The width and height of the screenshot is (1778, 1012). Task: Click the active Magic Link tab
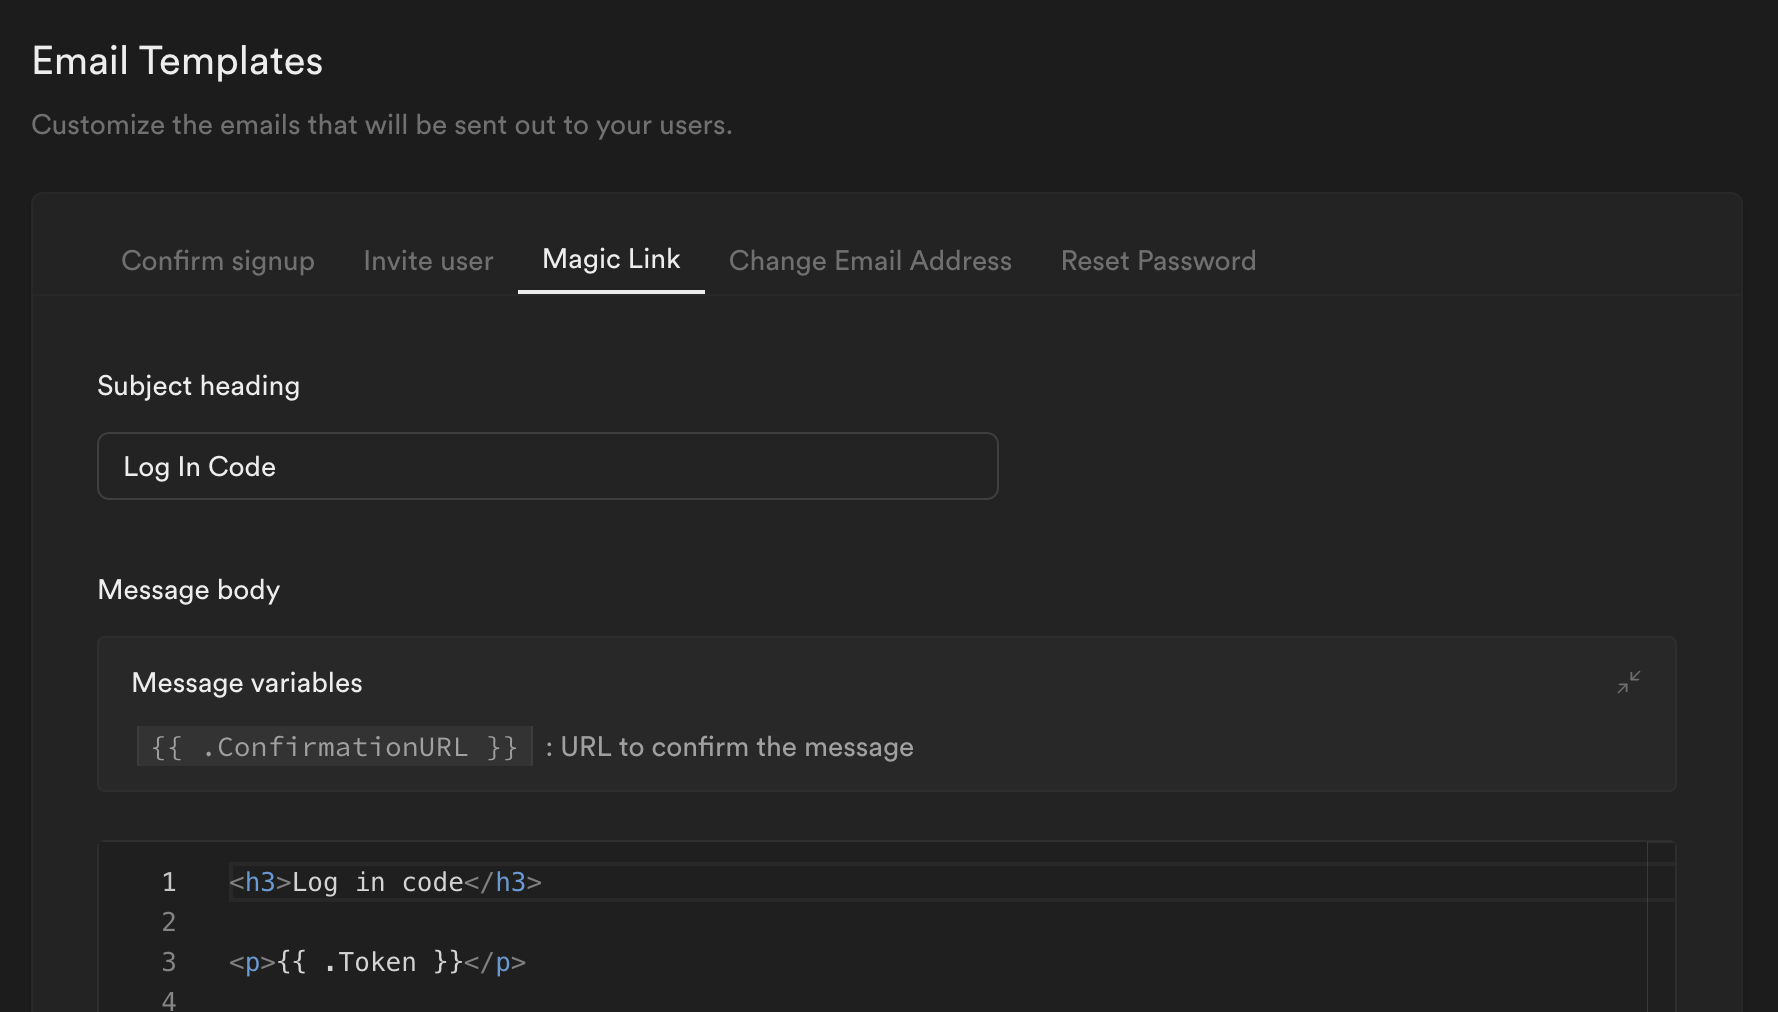[610, 259]
